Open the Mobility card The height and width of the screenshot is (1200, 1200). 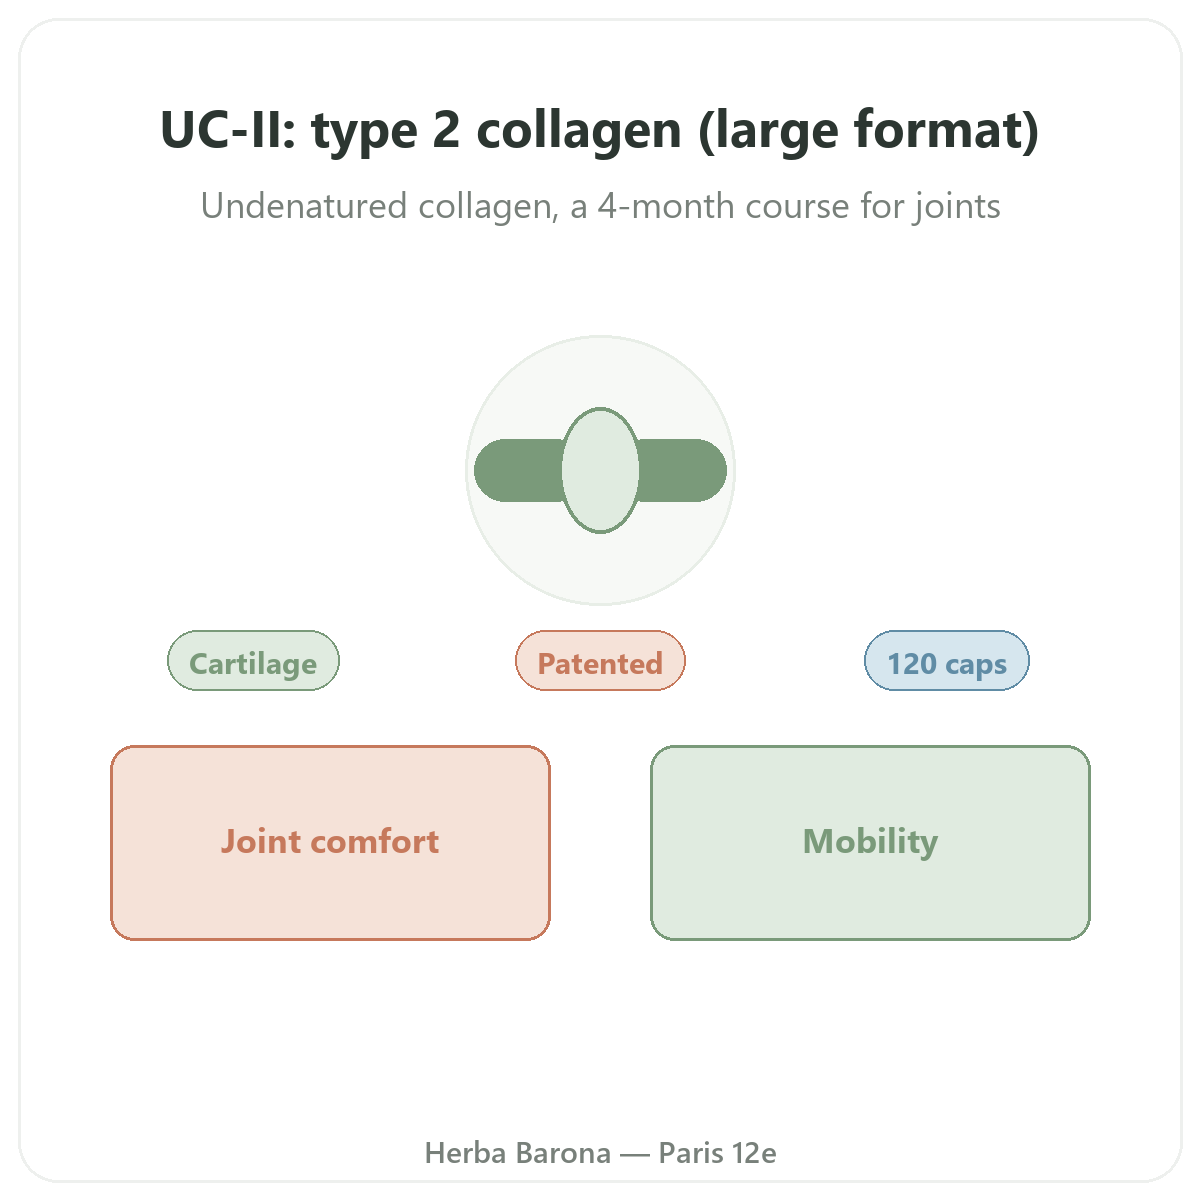pyautogui.click(x=870, y=843)
